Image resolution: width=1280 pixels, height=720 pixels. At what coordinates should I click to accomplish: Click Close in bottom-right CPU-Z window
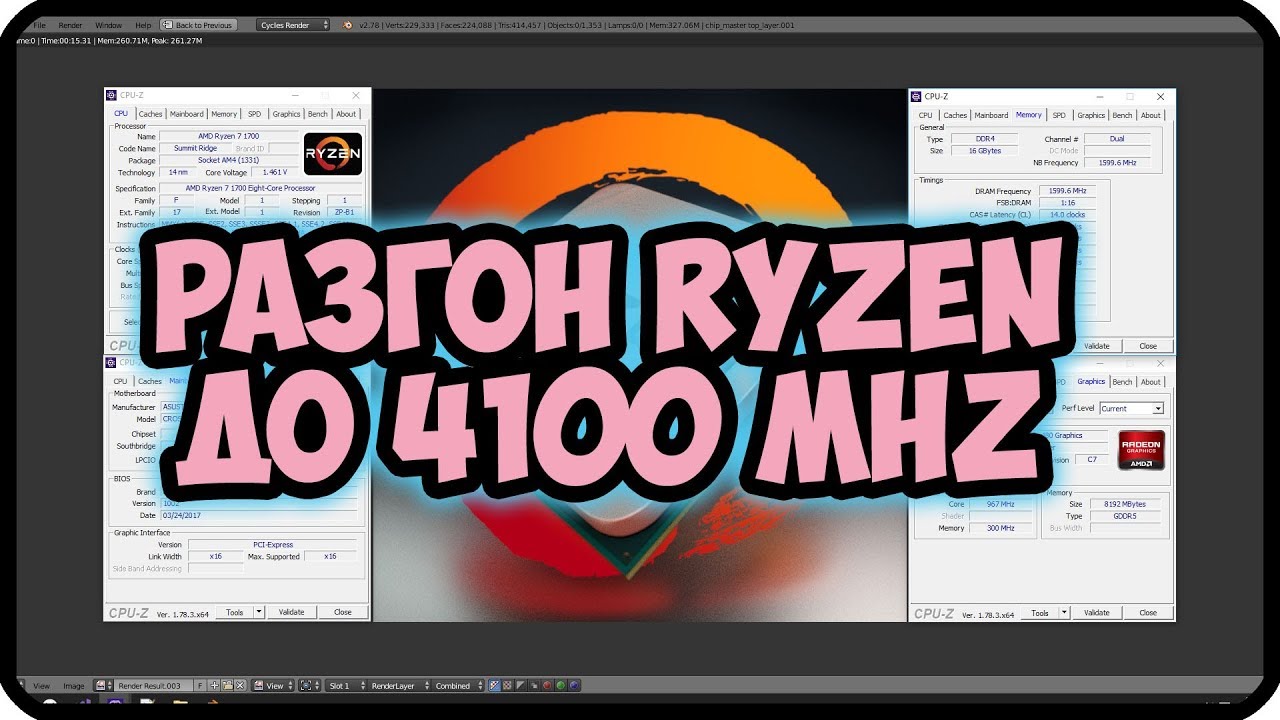tap(1148, 613)
